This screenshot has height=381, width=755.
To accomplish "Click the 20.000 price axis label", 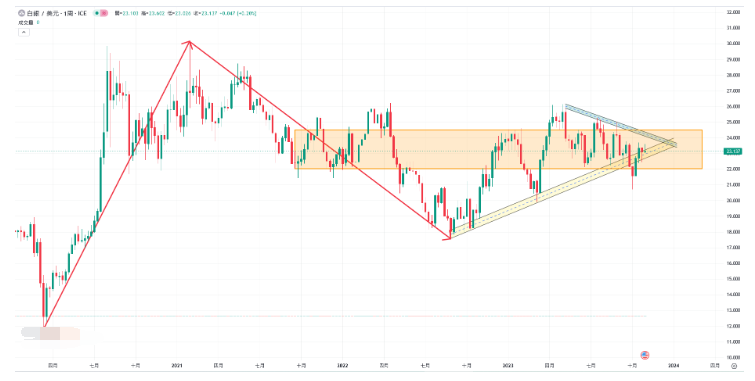I will (x=733, y=200).
